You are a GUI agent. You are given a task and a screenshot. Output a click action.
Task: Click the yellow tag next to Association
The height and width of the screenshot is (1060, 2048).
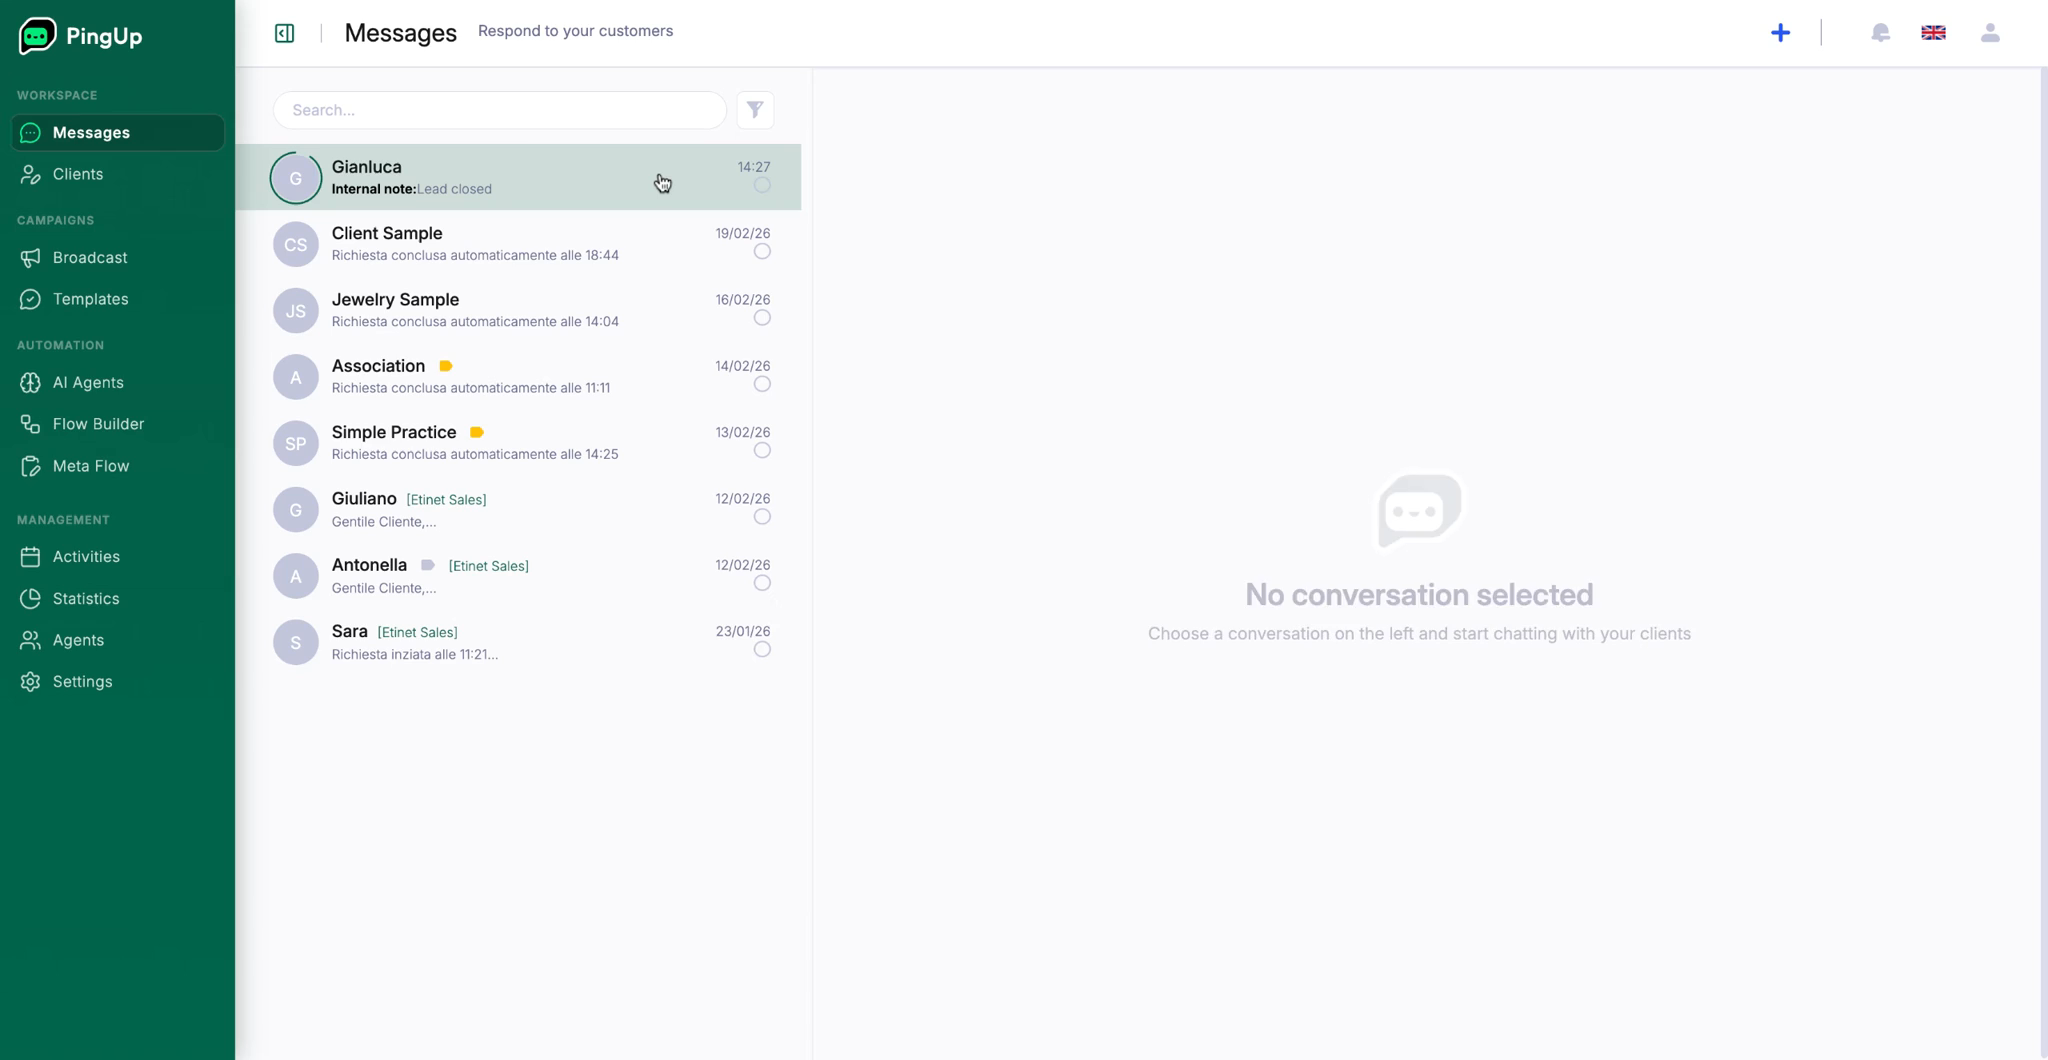coord(446,366)
